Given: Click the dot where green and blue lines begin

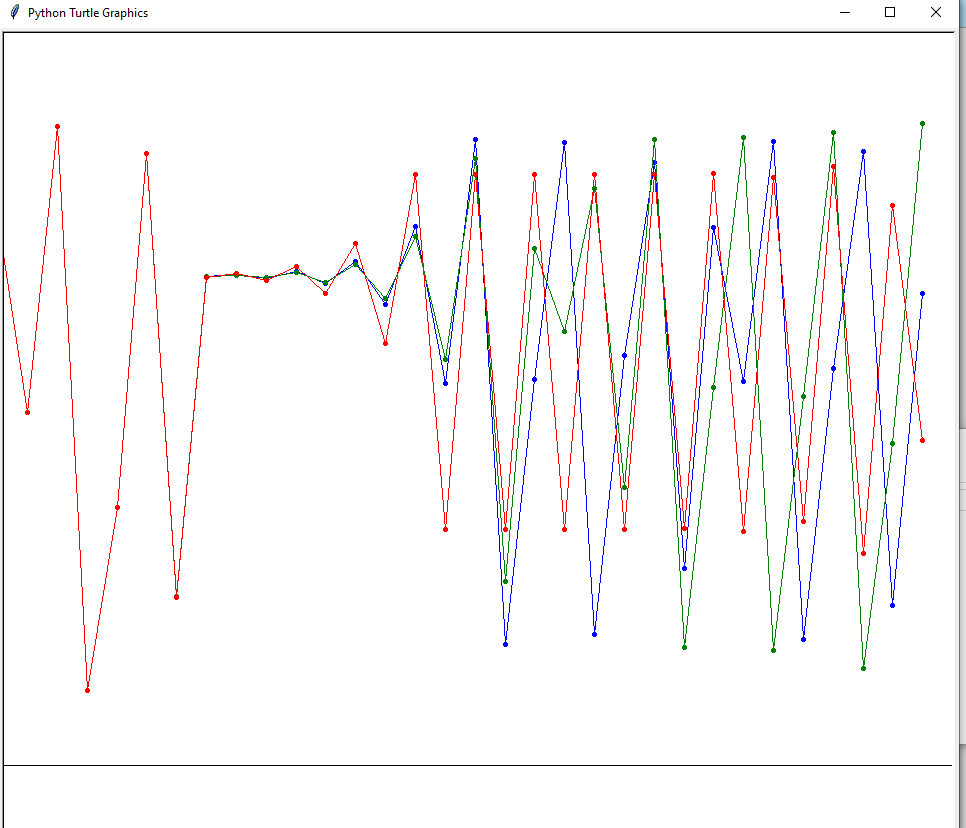Looking at the screenshot, I should click(x=207, y=277).
